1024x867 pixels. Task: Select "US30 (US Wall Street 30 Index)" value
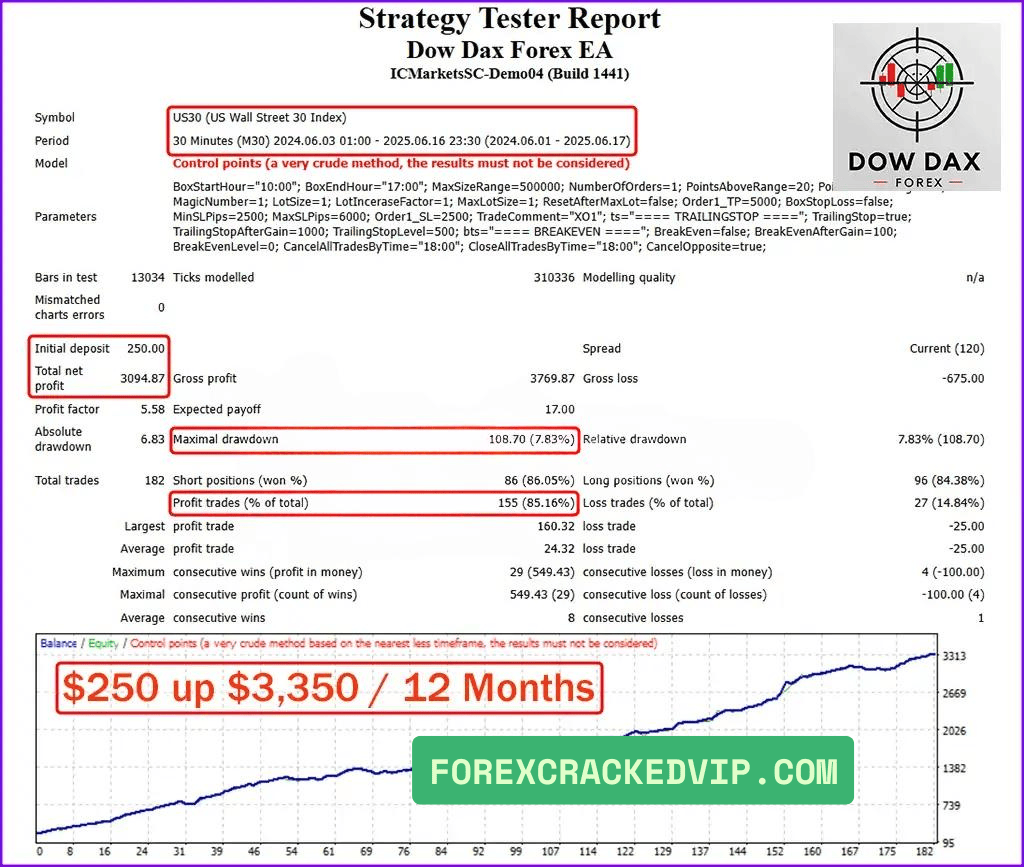click(x=259, y=118)
